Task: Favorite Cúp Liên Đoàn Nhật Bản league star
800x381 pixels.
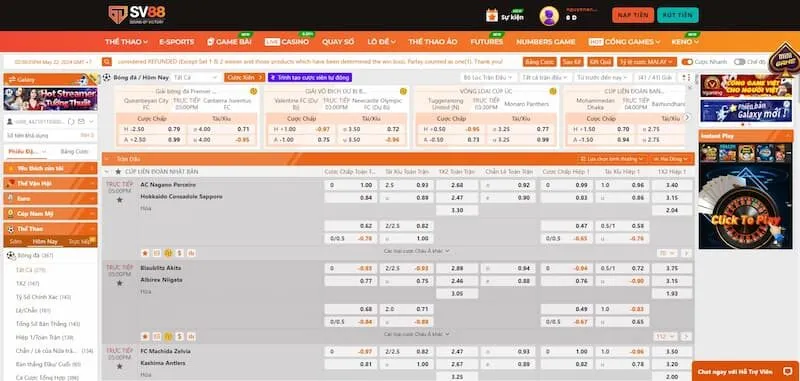Action: 118,172
